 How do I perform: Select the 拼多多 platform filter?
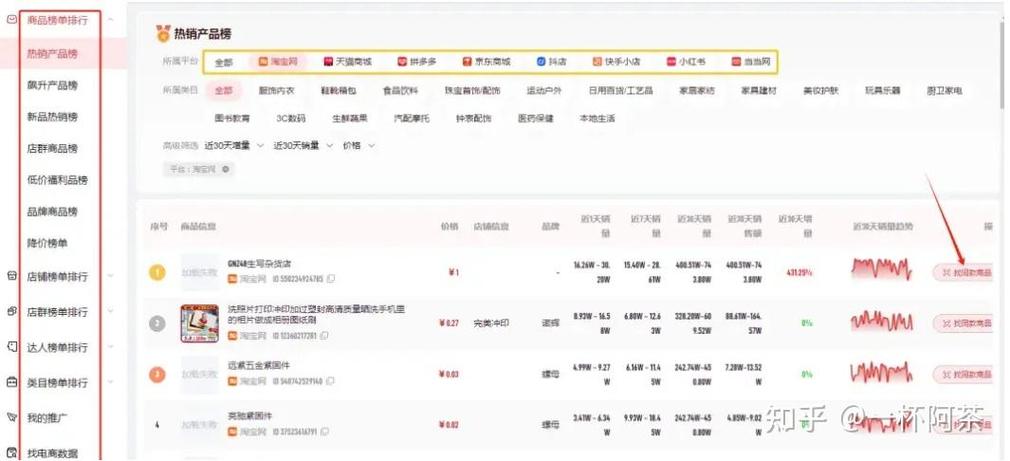417,62
